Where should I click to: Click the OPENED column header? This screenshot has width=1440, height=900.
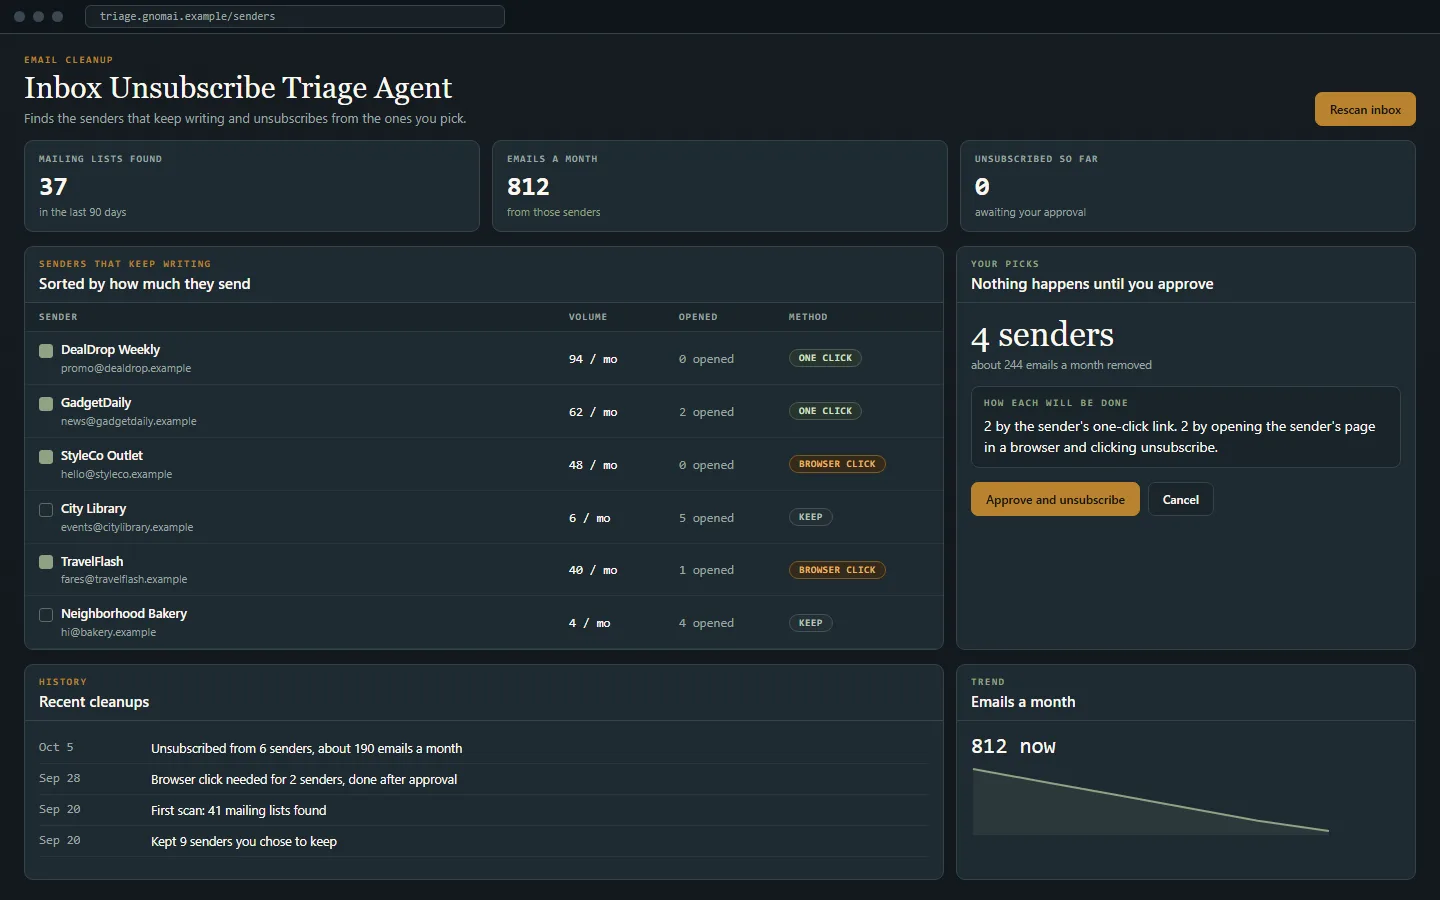698,317
